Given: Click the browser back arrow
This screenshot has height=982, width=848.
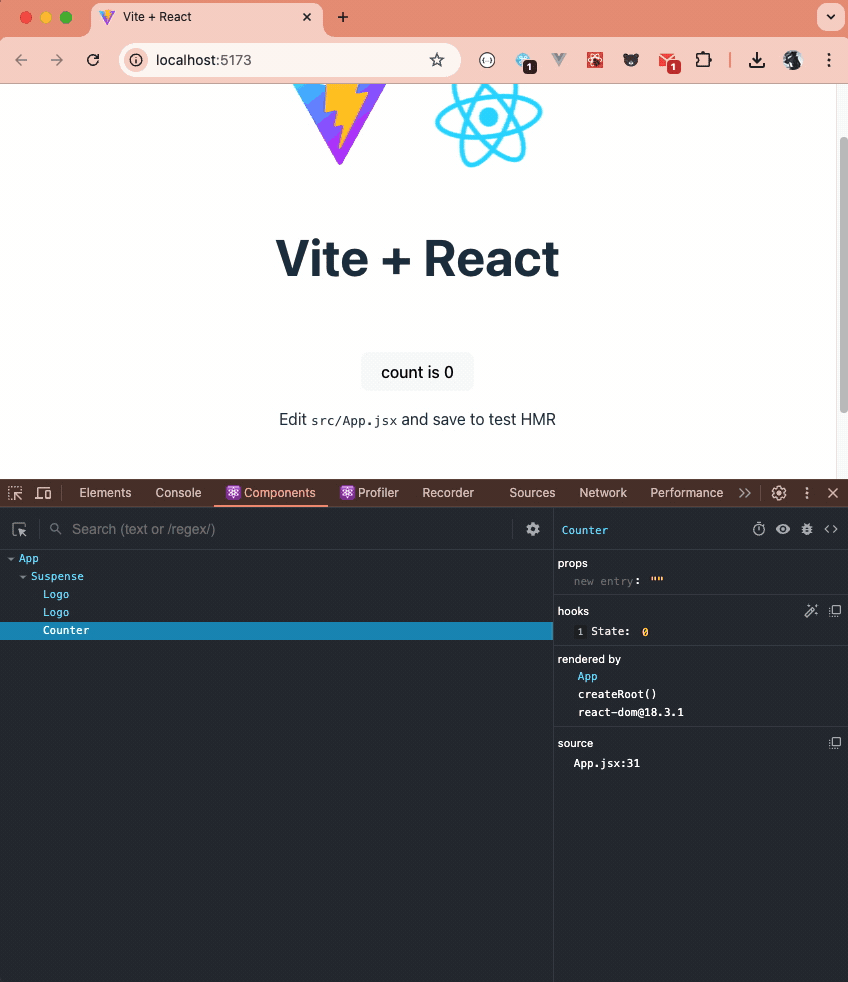Looking at the screenshot, I should coord(21,60).
